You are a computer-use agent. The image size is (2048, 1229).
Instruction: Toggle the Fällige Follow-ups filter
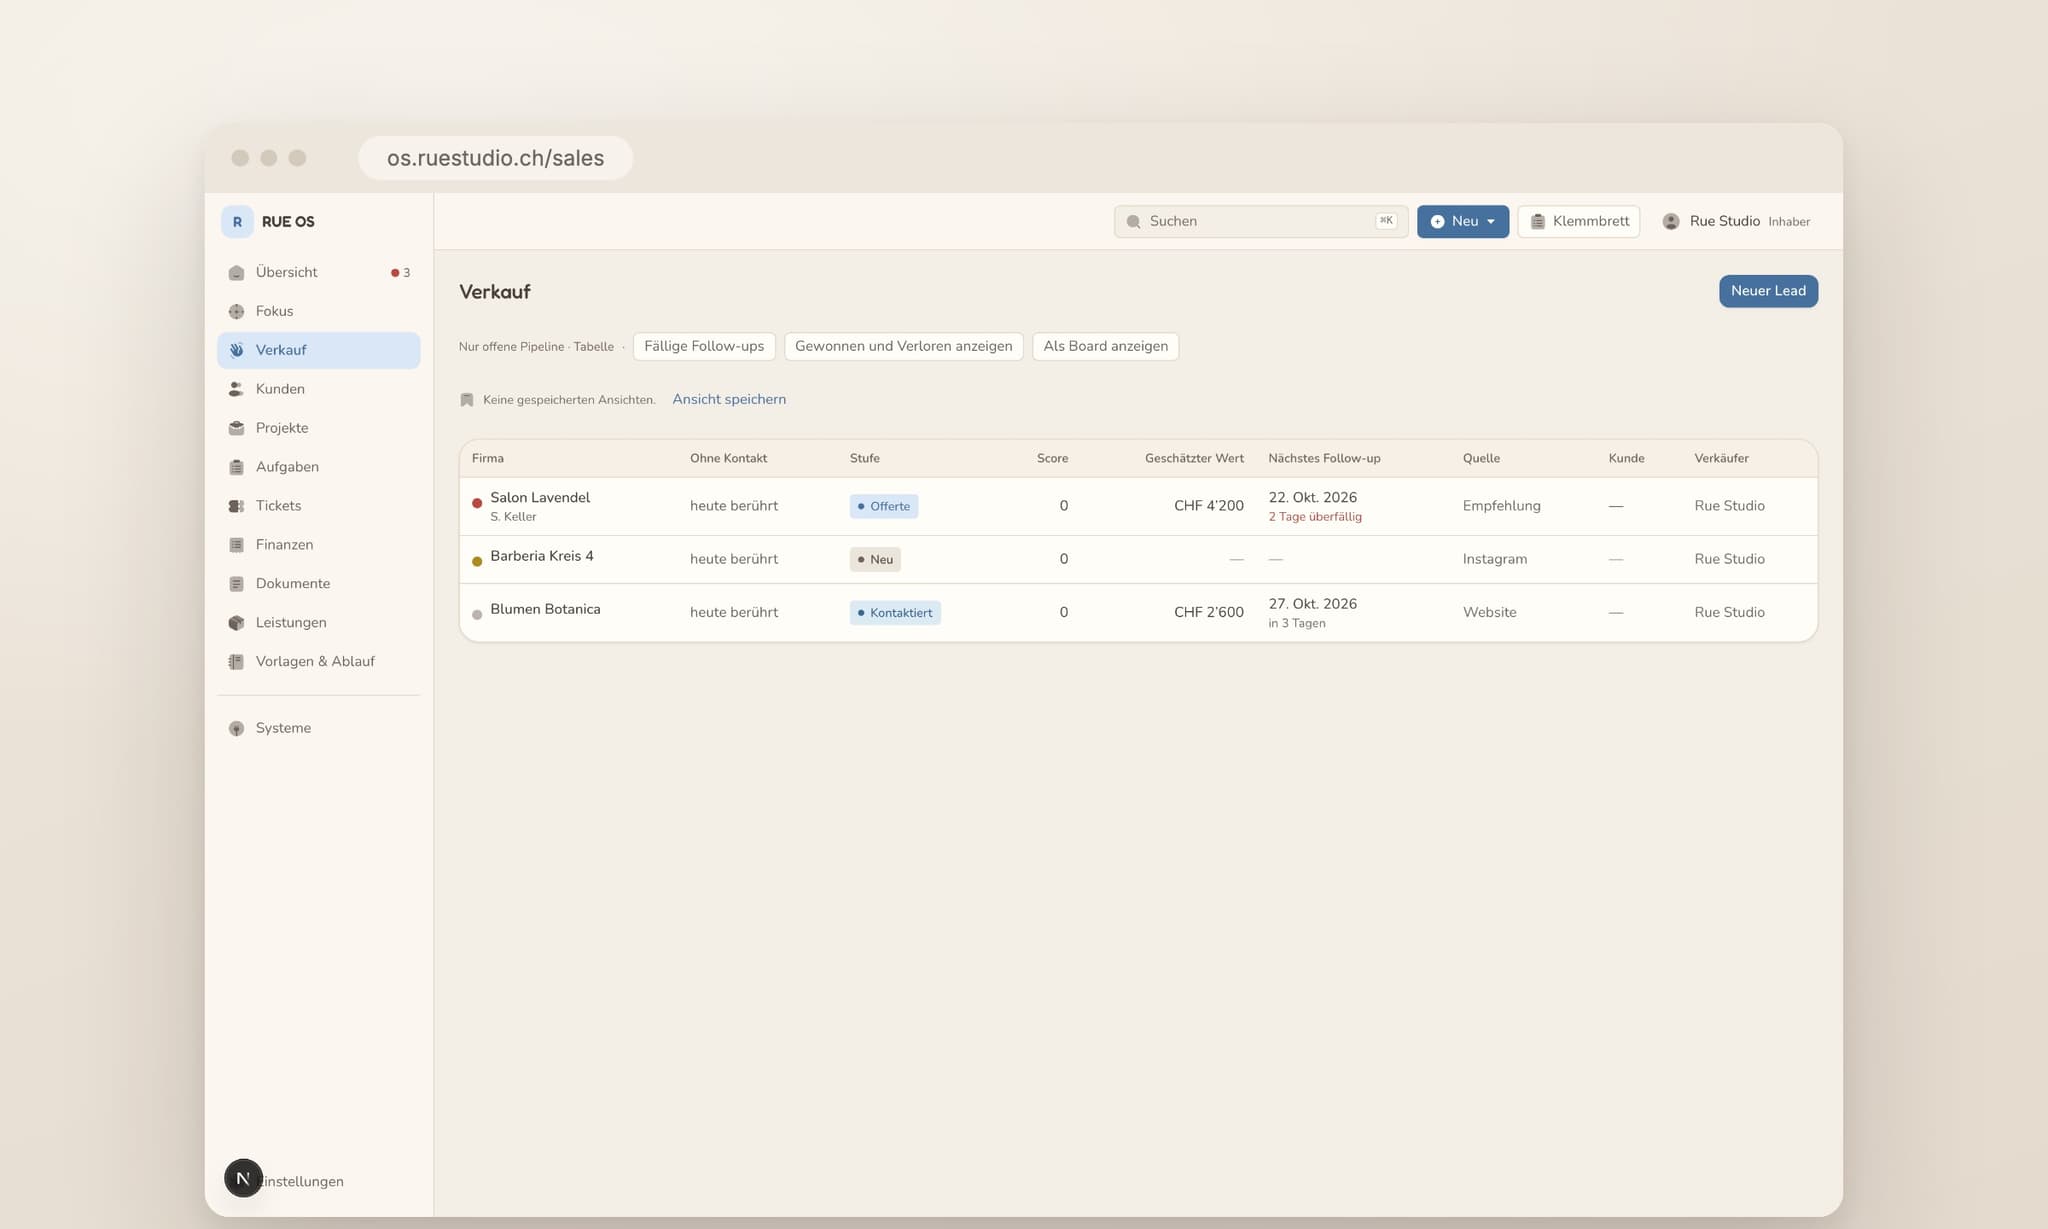pyautogui.click(x=704, y=346)
